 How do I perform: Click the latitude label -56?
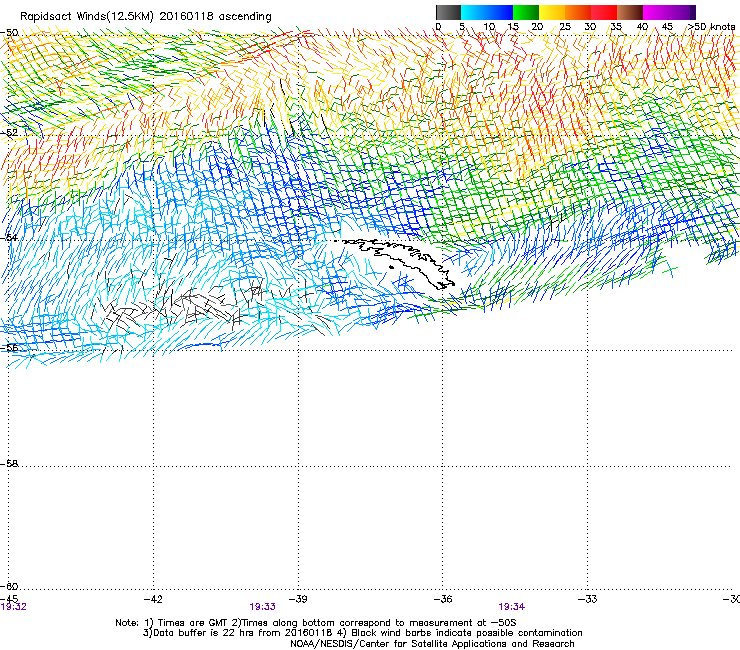[x=9, y=347]
